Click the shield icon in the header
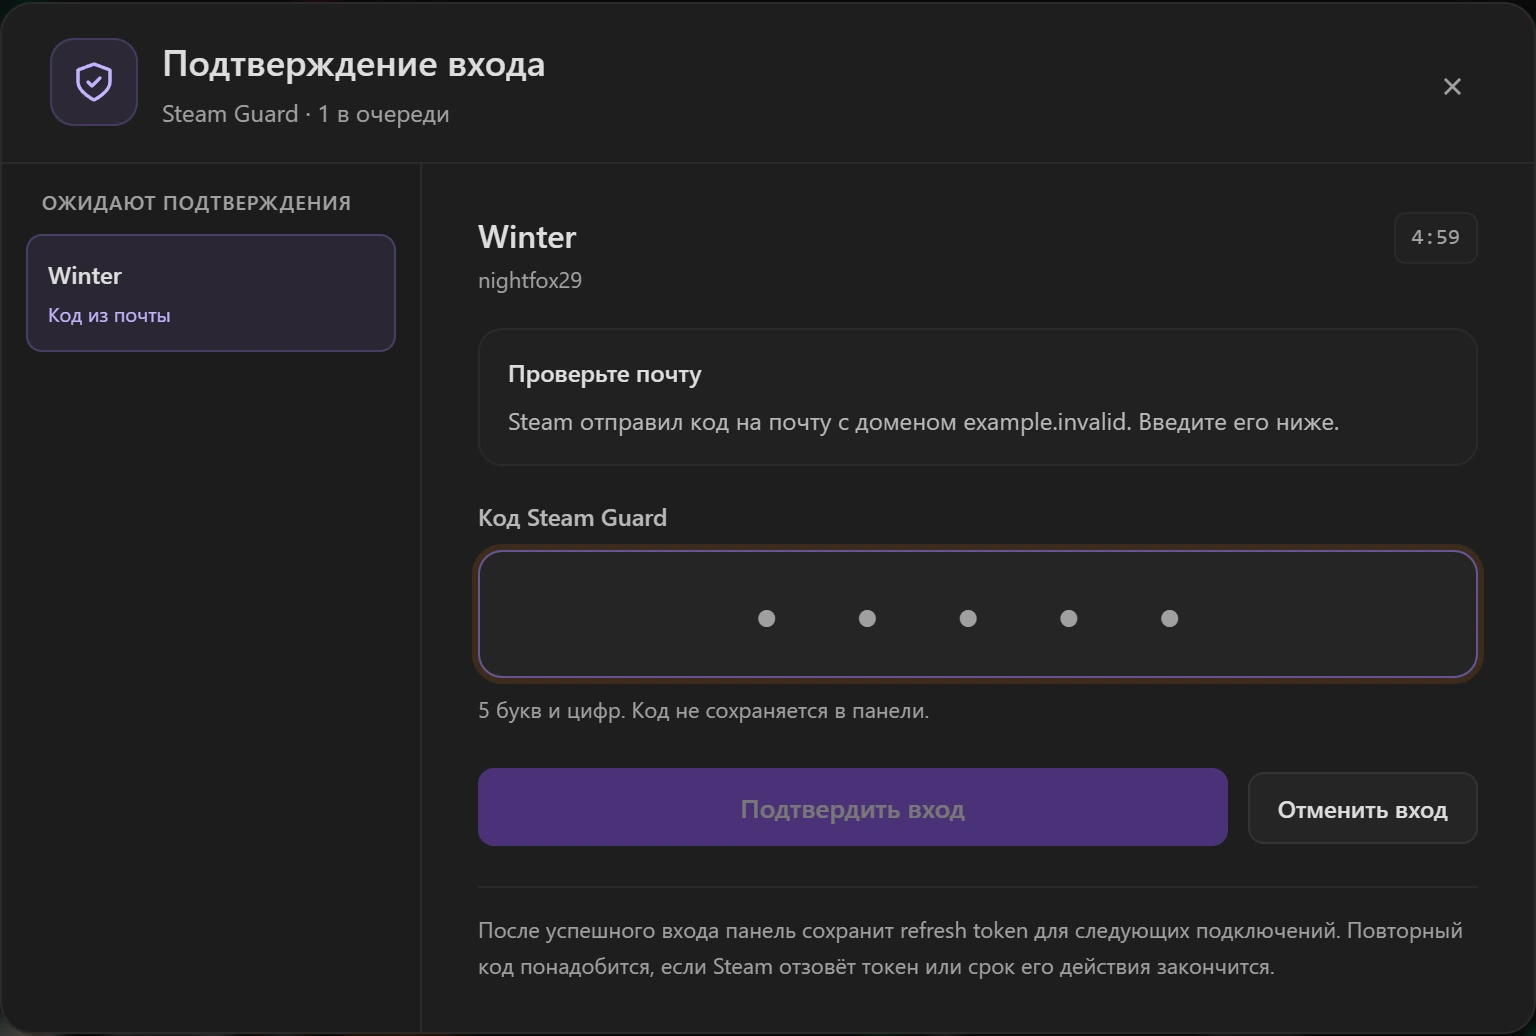Viewport: 1536px width, 1036px height. tap(94, 82)
